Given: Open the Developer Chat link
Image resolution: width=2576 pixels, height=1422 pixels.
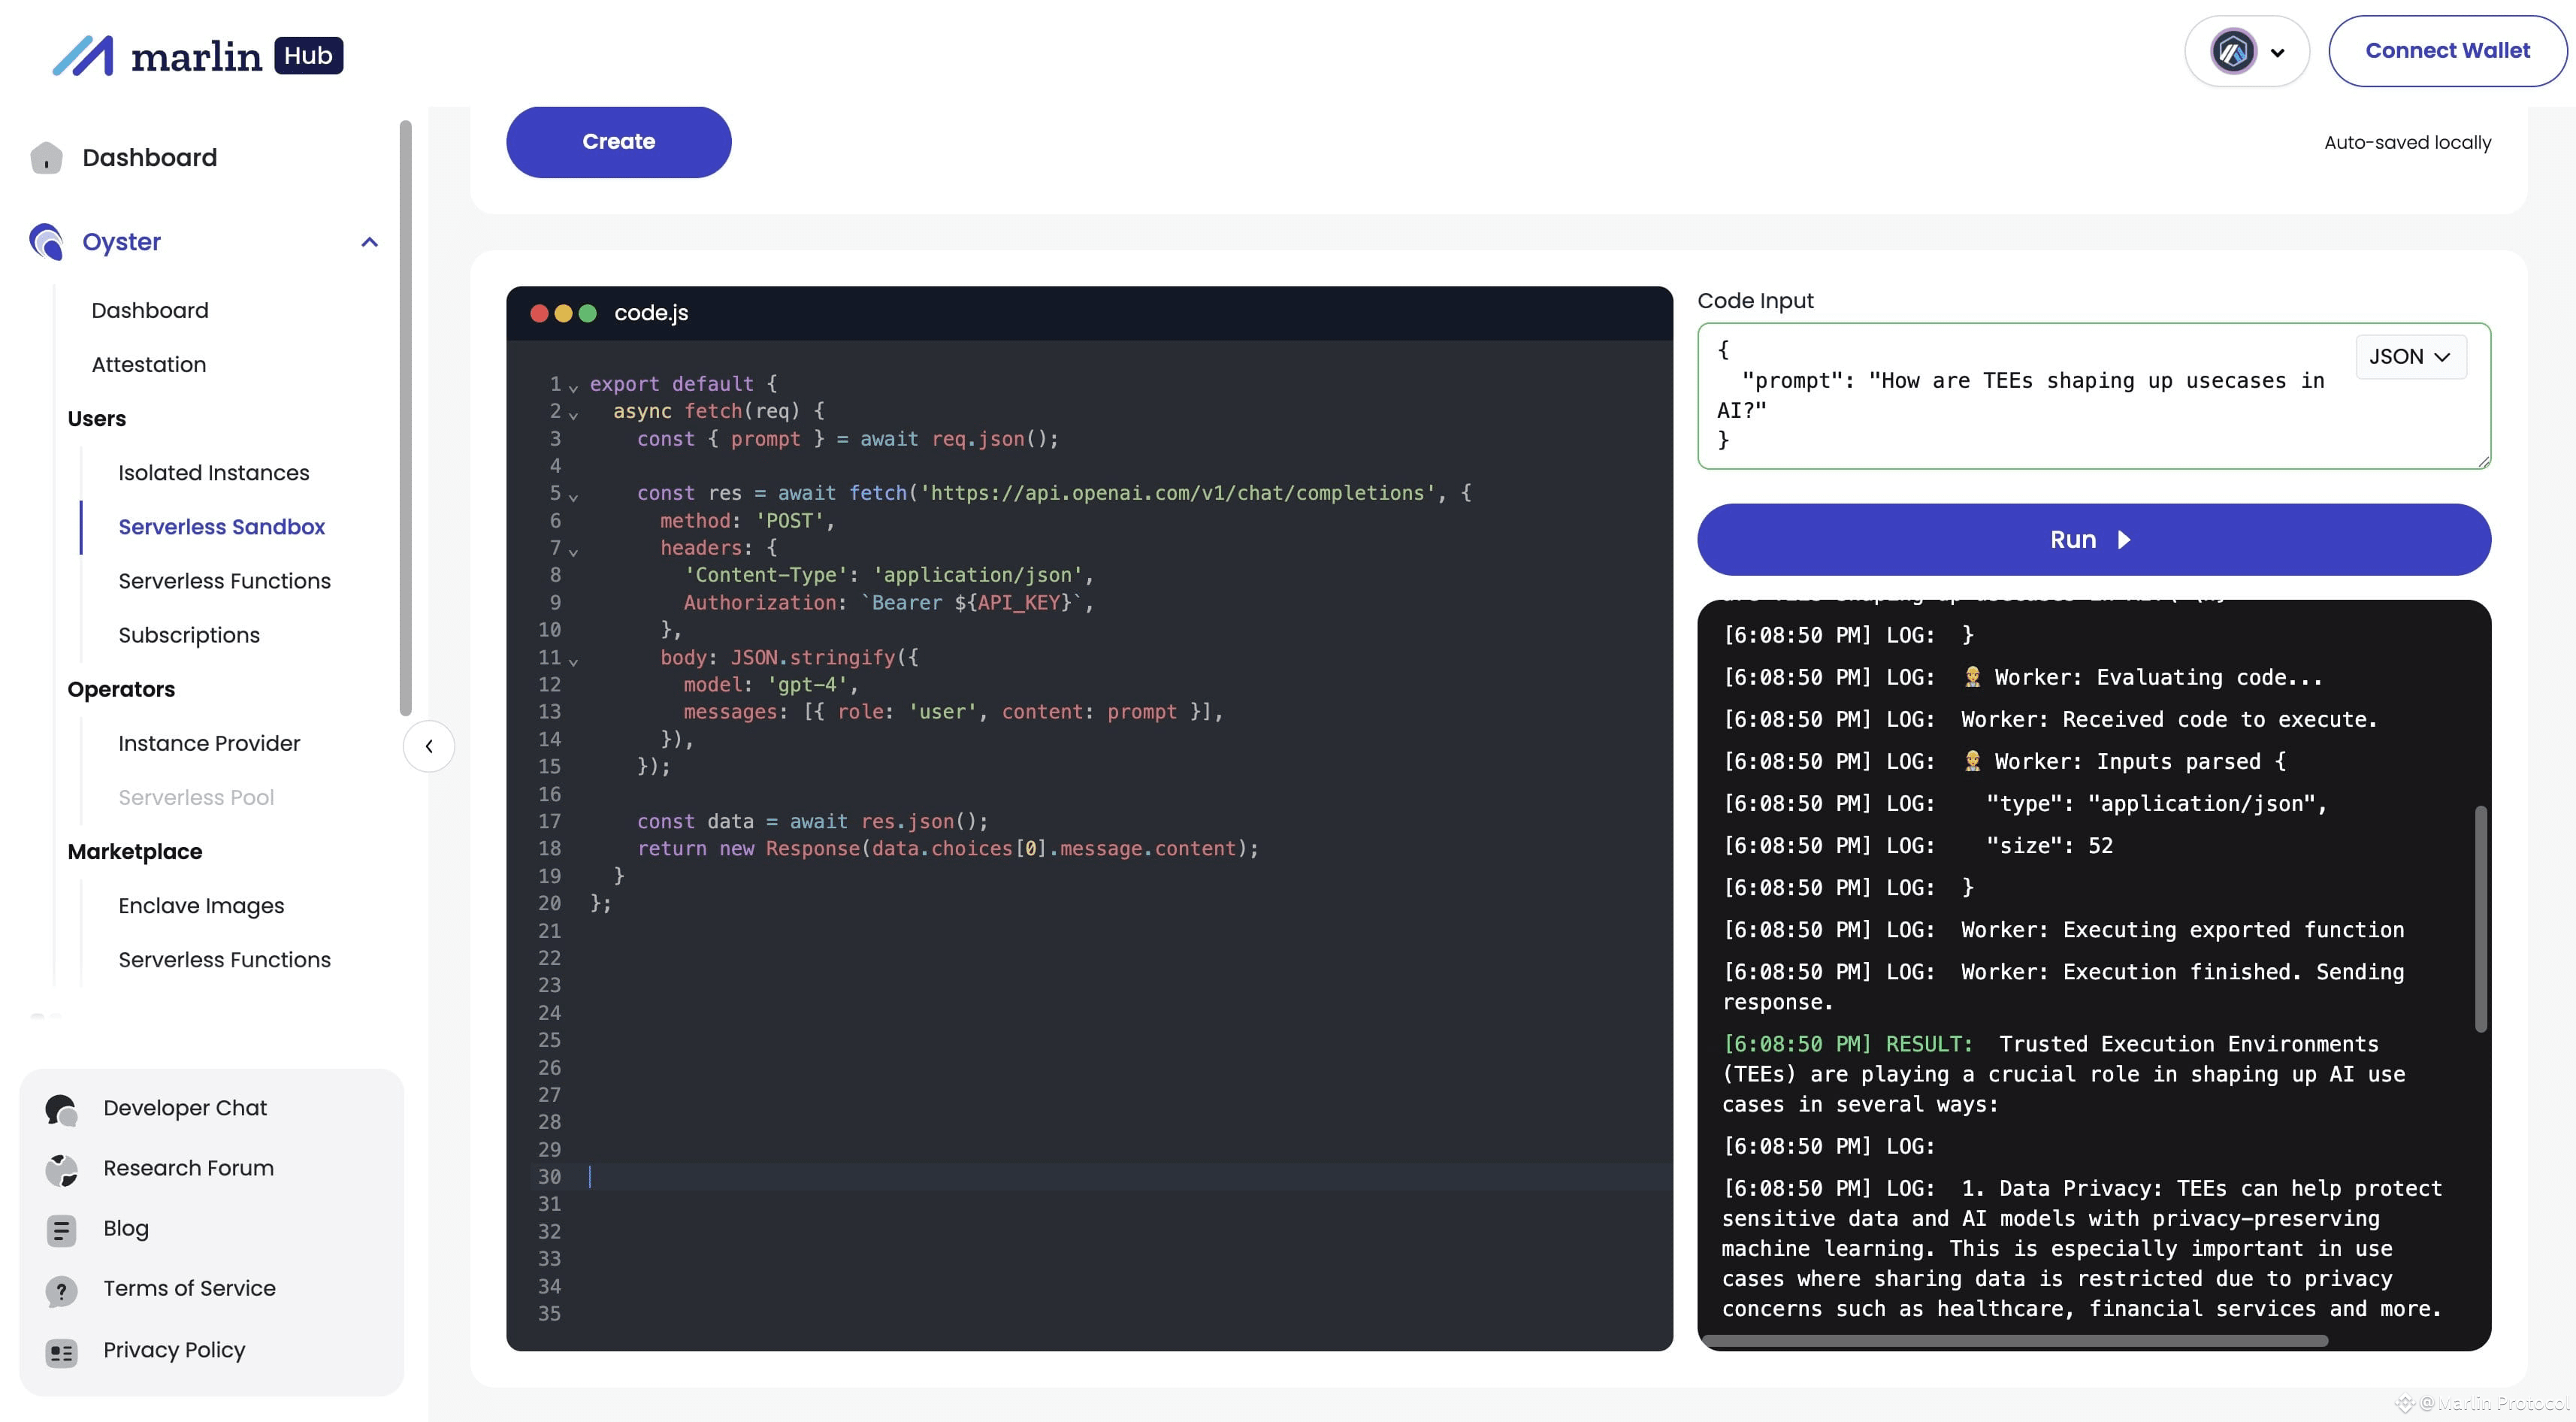Looking at the screenshot, I should [185, 1108].
